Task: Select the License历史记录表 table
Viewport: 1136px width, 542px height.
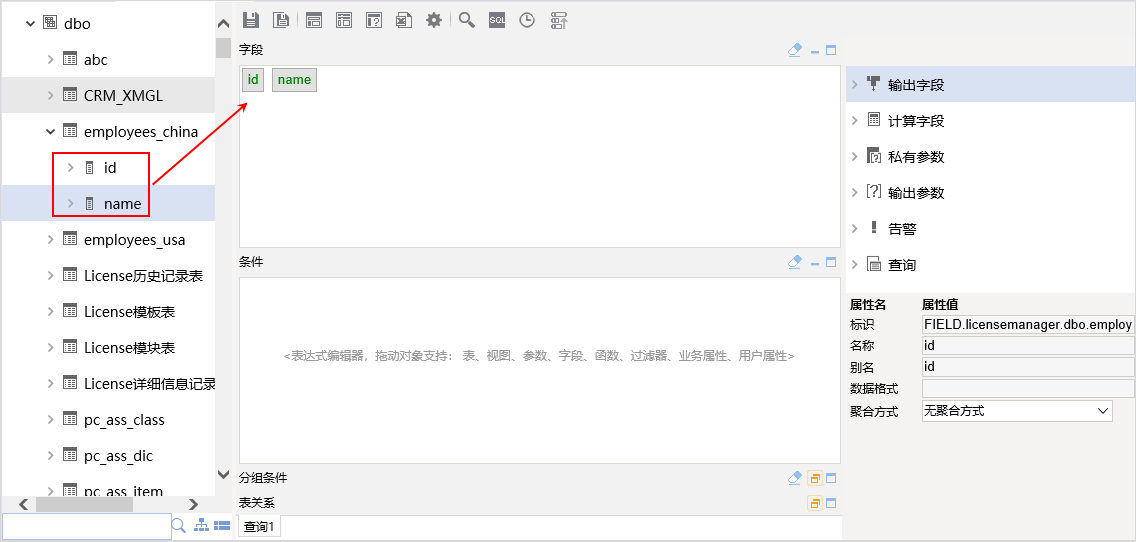Action: [143, 276]
